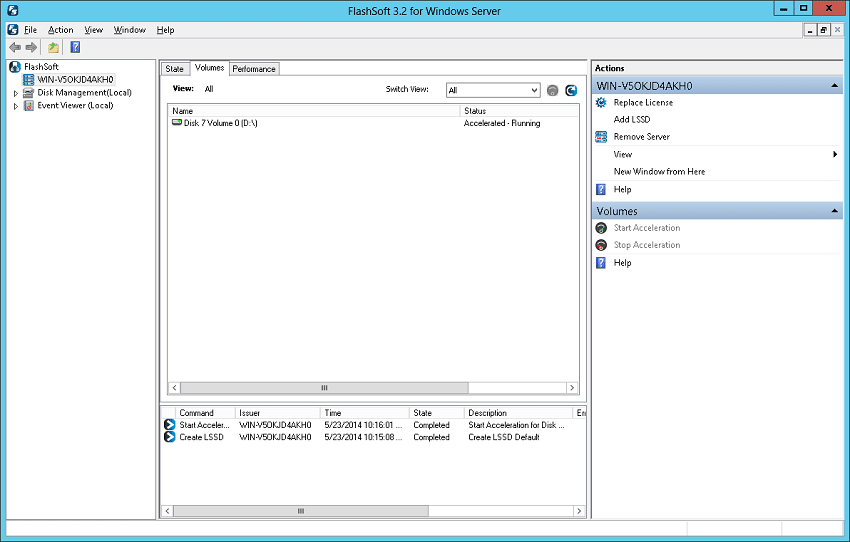Image resolution: width=850 pixels, height=542 pixels.
Task: Click the Stop Acceleration action
Action: [647, 245]
